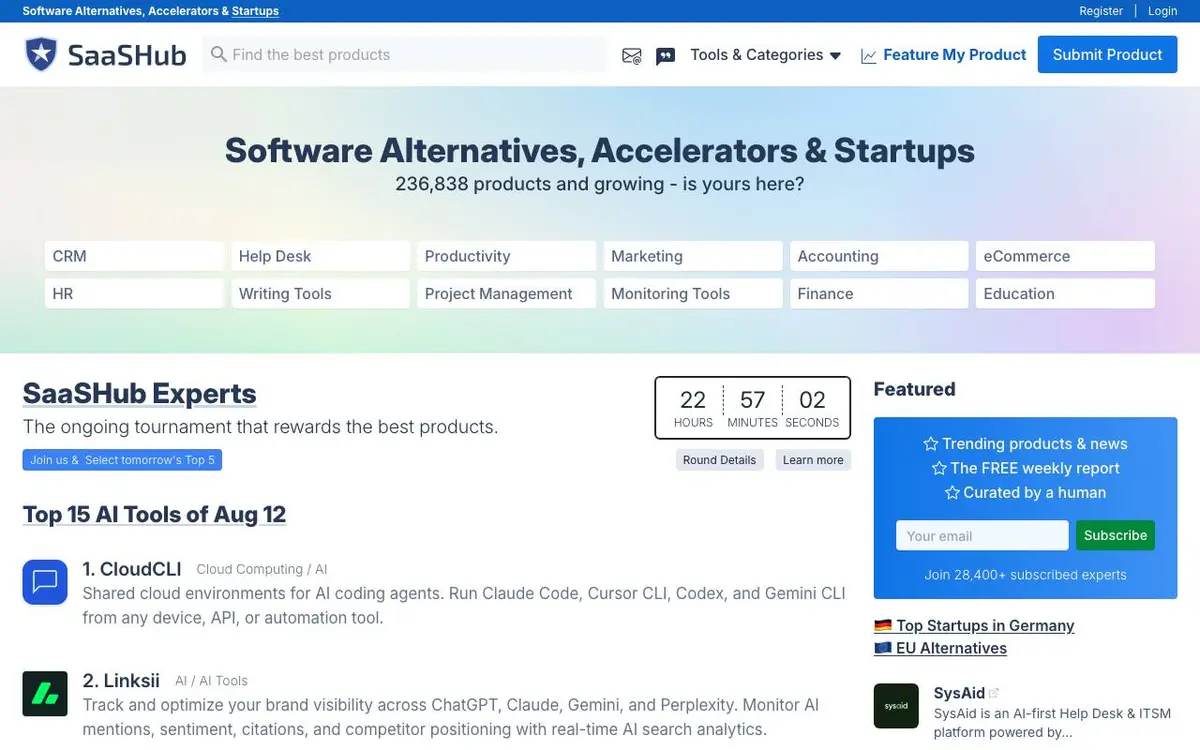The width and height of the screenshot is (1200, 750).
Task: Focus the Your email input field
Action: pos(982,535)
